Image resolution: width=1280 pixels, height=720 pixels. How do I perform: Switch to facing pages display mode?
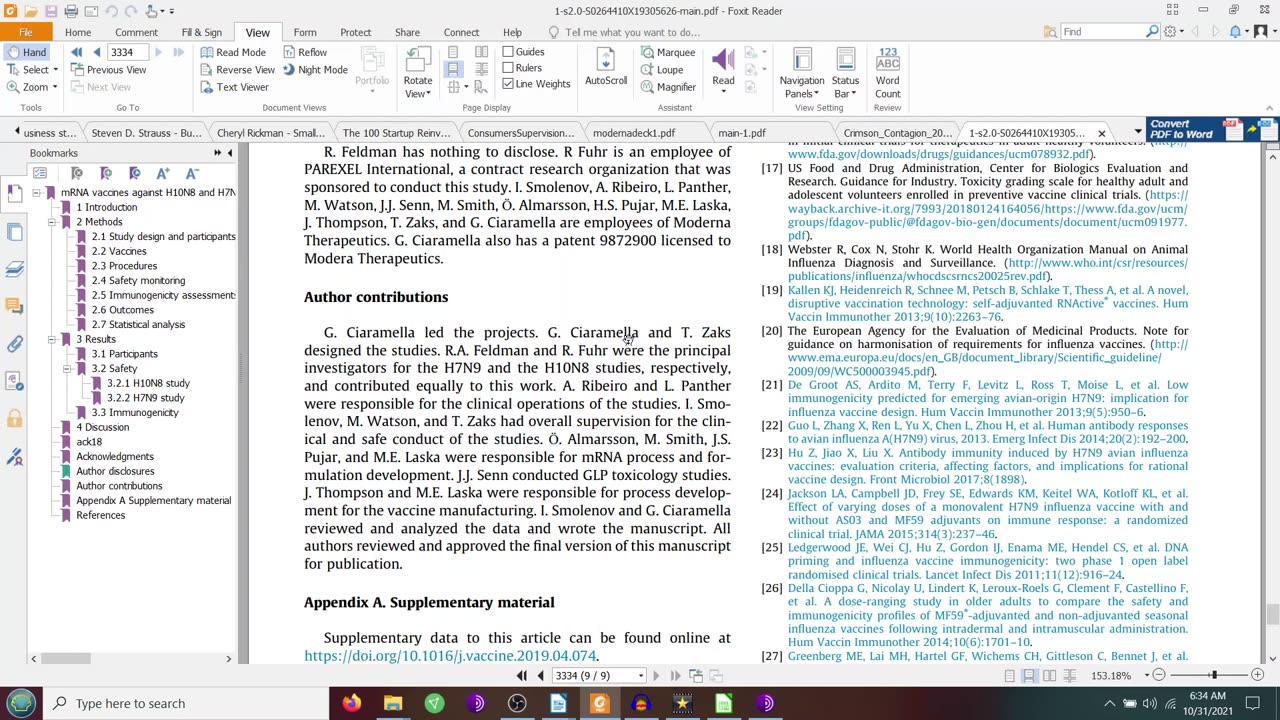[482, 52]
